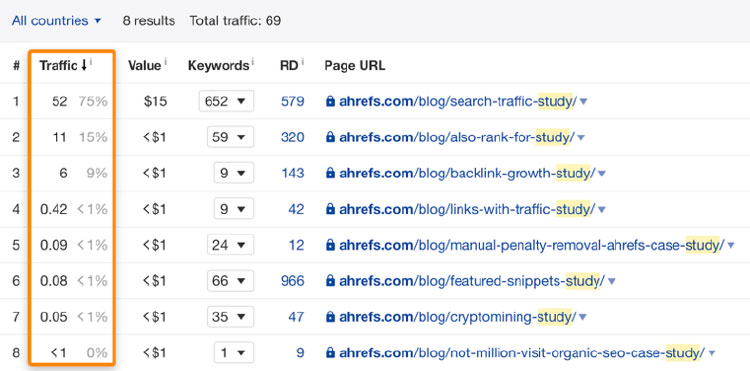Open the 59 keywords dropdown

point(231,137)
